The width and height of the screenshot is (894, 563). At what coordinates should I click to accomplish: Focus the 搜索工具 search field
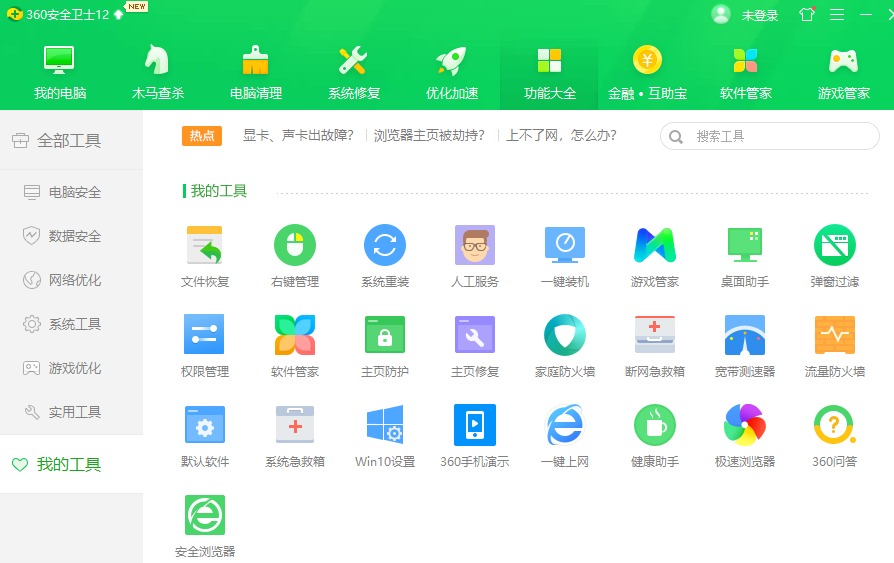coord(770,136)
